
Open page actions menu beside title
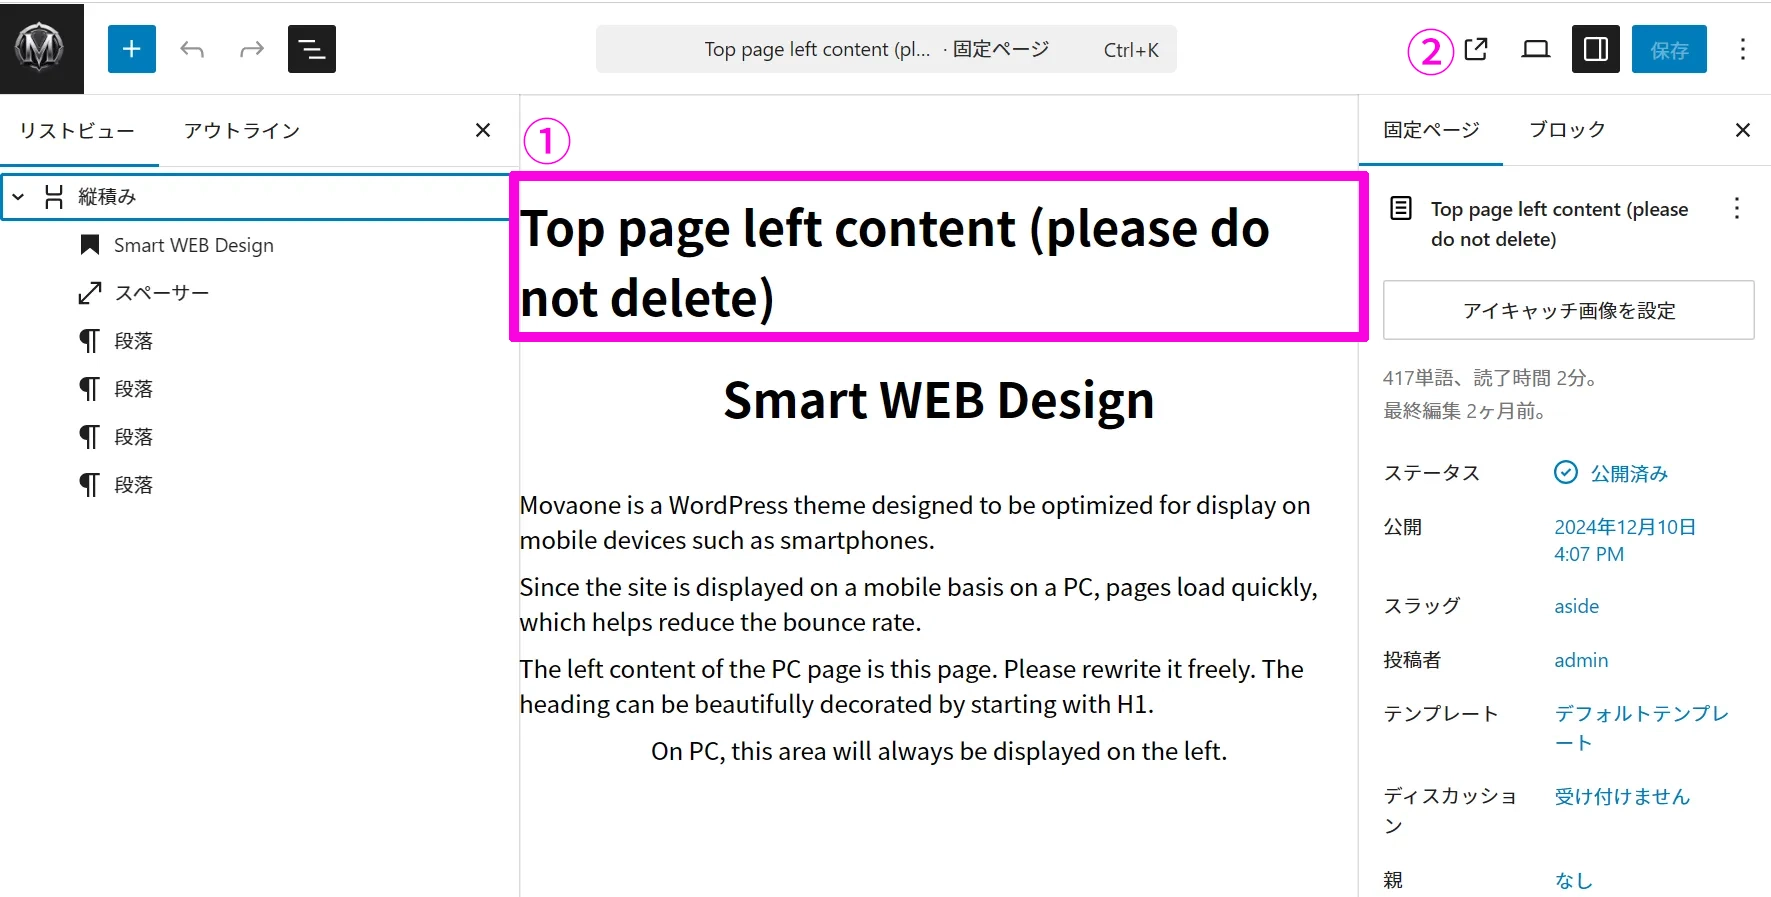pyautogui.click(x=1737, y=208)
